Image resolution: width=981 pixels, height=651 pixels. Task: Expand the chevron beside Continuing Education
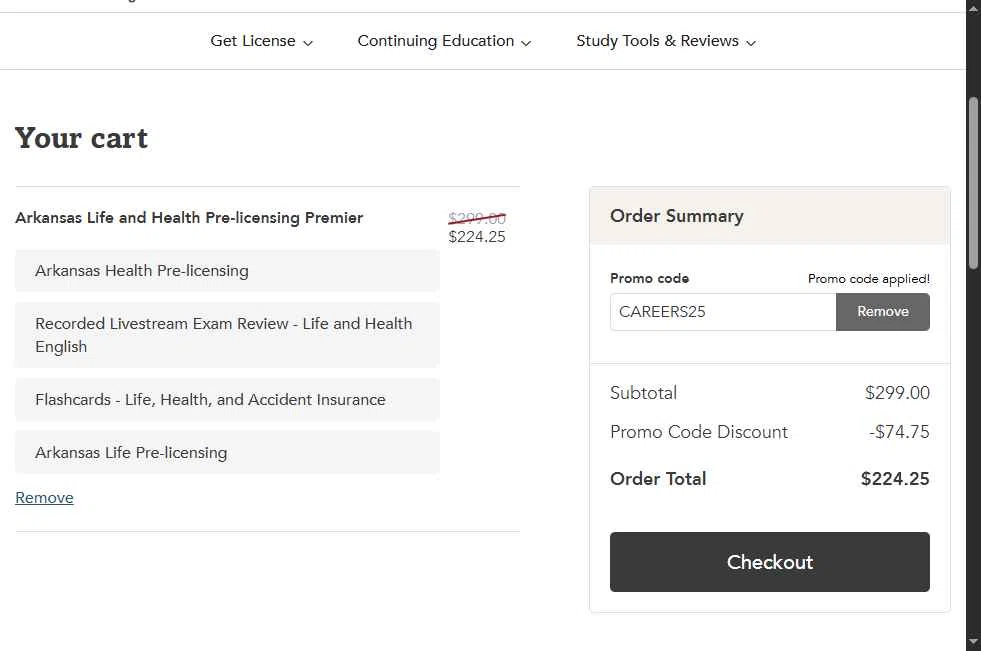click(526, 43)
